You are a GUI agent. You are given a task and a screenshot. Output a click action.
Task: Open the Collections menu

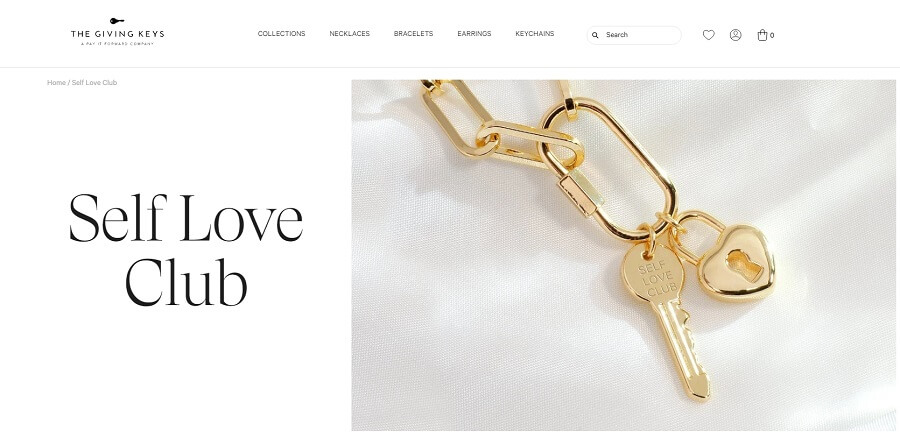tap(281, 34)
